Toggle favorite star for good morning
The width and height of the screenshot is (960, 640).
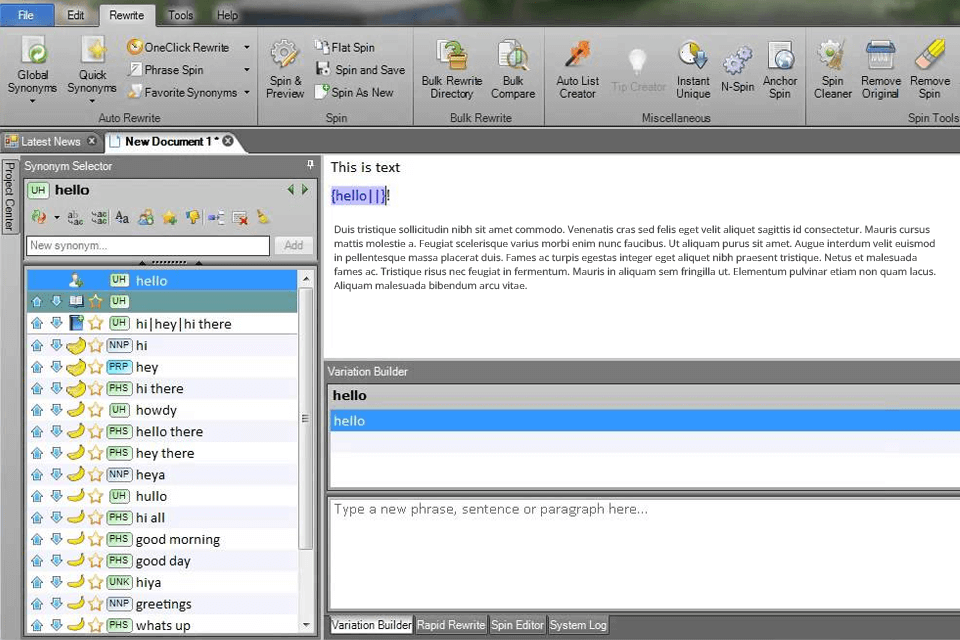96,539
